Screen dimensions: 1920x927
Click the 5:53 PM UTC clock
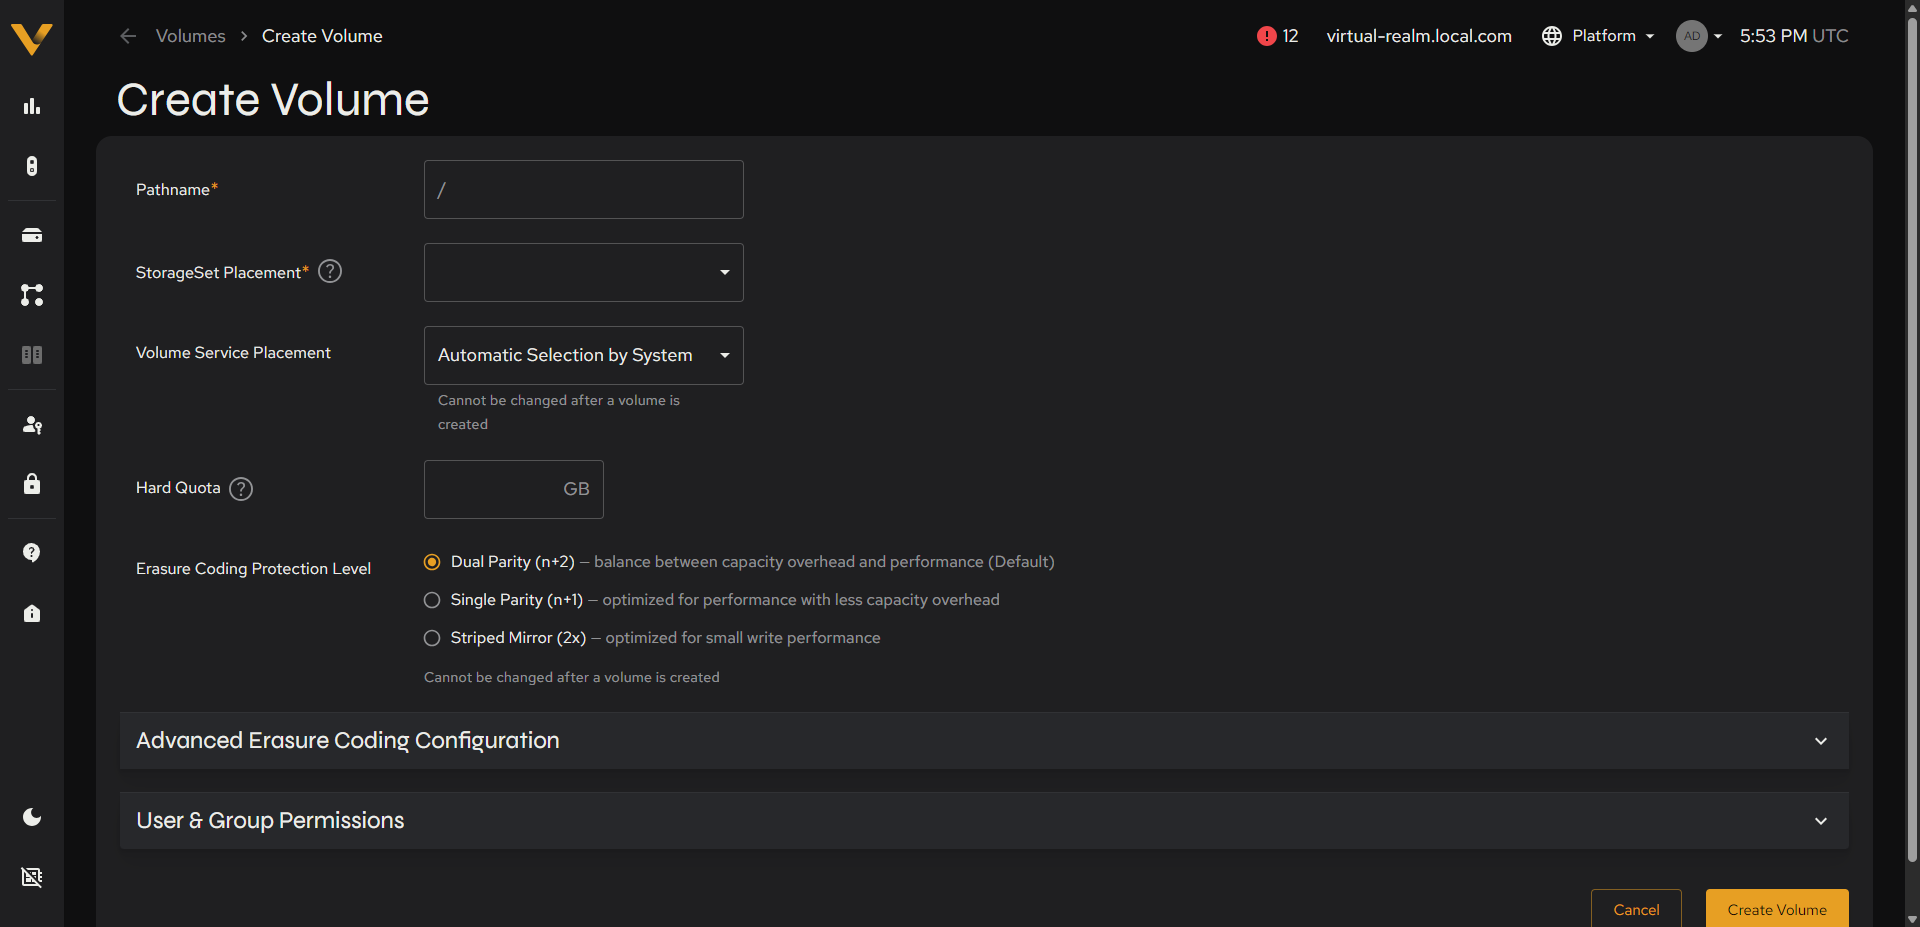1794,36
